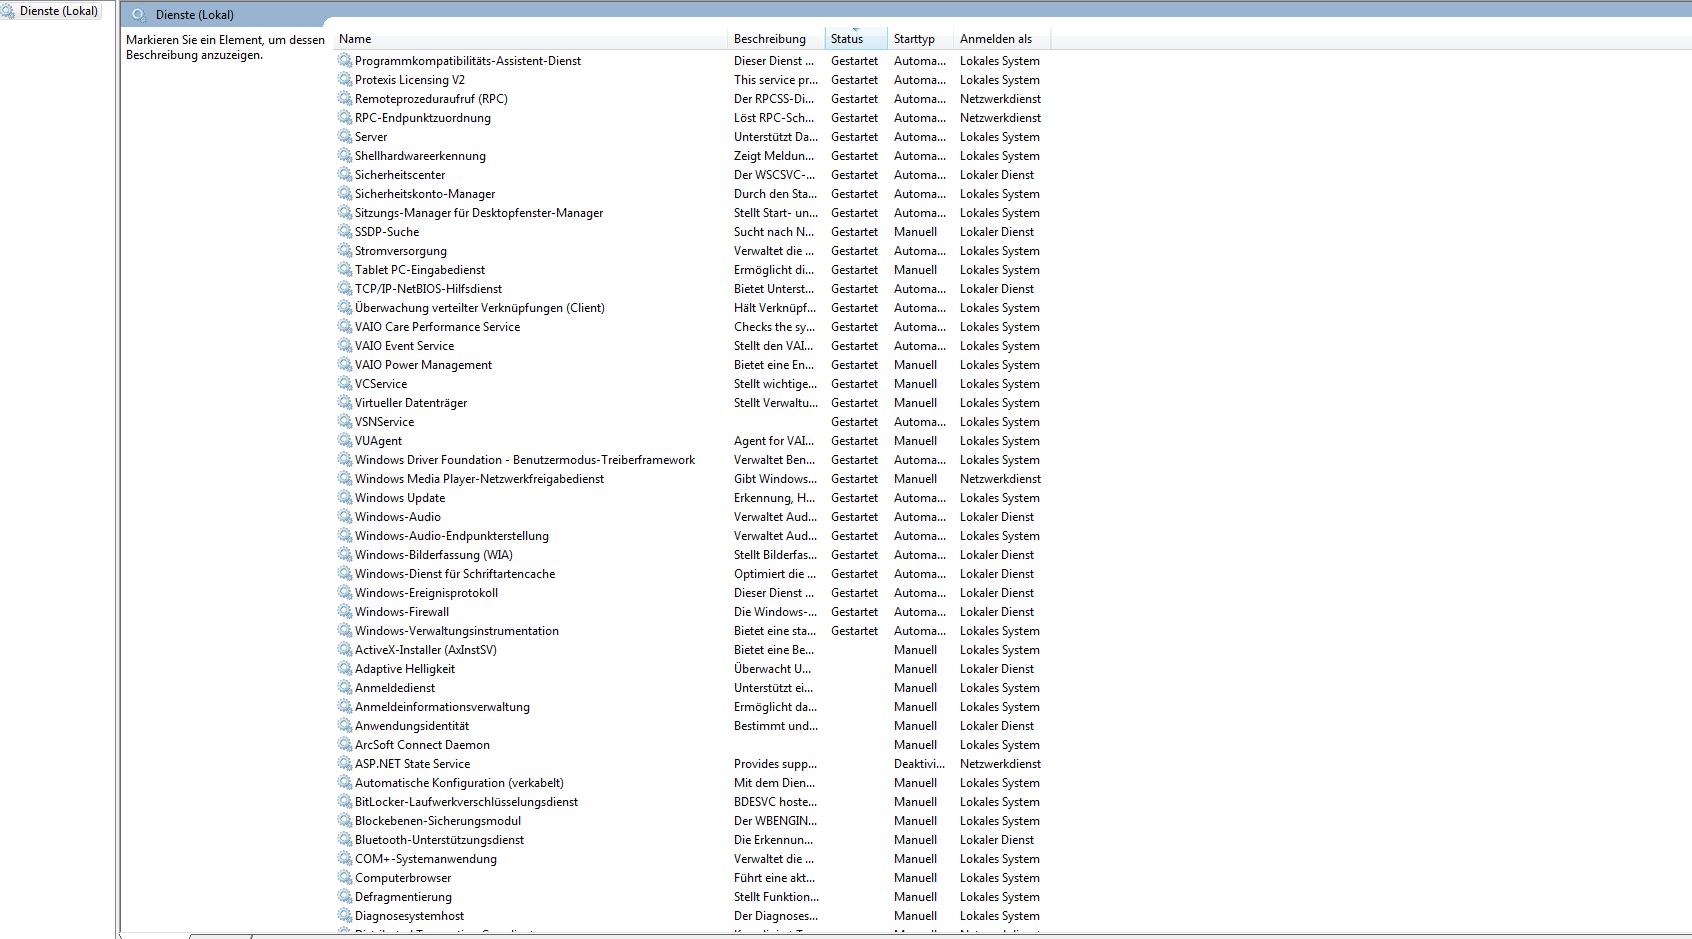Sort services by the Name column header
This screenshot has height=939, width=1692.
pyautogui.click(x=355, y=39)
